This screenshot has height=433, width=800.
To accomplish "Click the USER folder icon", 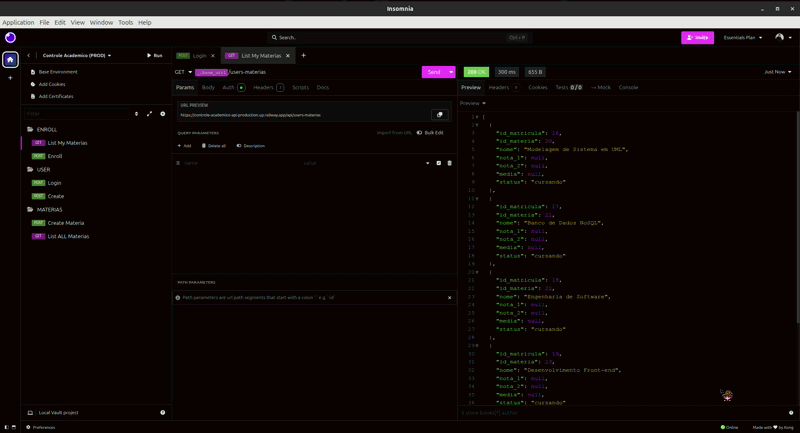I will [30, 169].
